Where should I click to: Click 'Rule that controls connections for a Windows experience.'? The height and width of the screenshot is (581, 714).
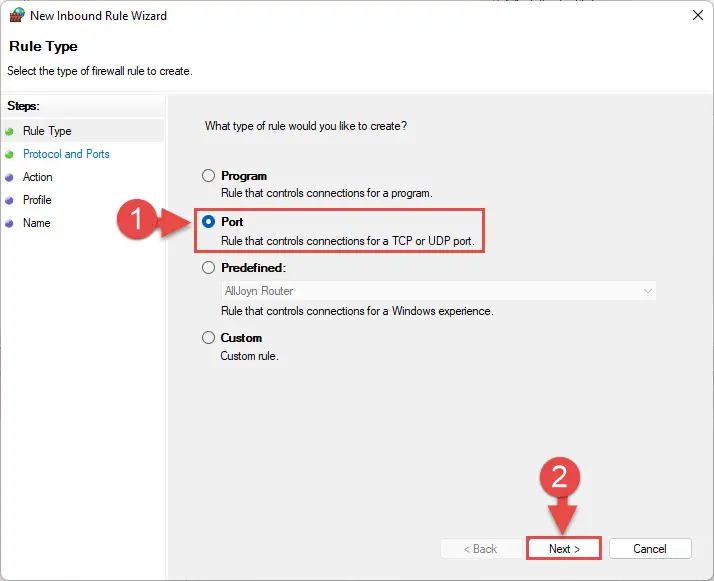(357, 311)
